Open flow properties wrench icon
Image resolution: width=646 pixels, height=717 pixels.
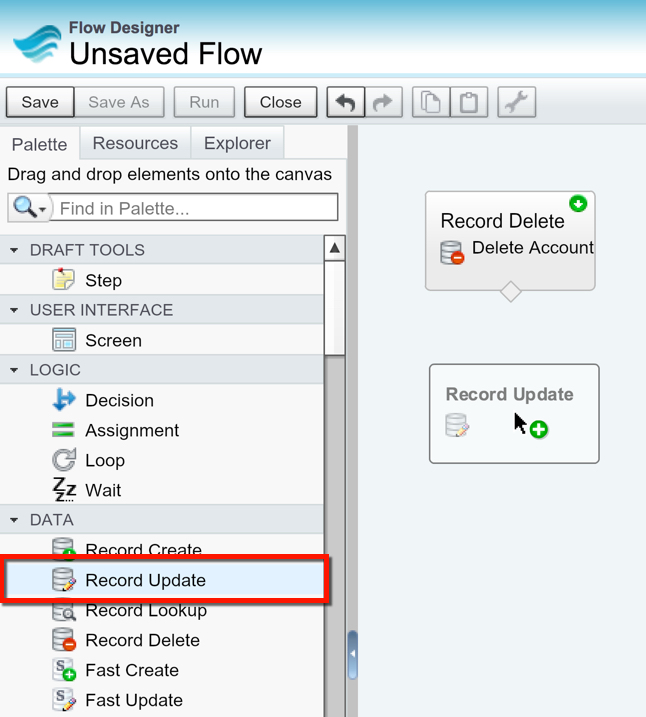516,102
